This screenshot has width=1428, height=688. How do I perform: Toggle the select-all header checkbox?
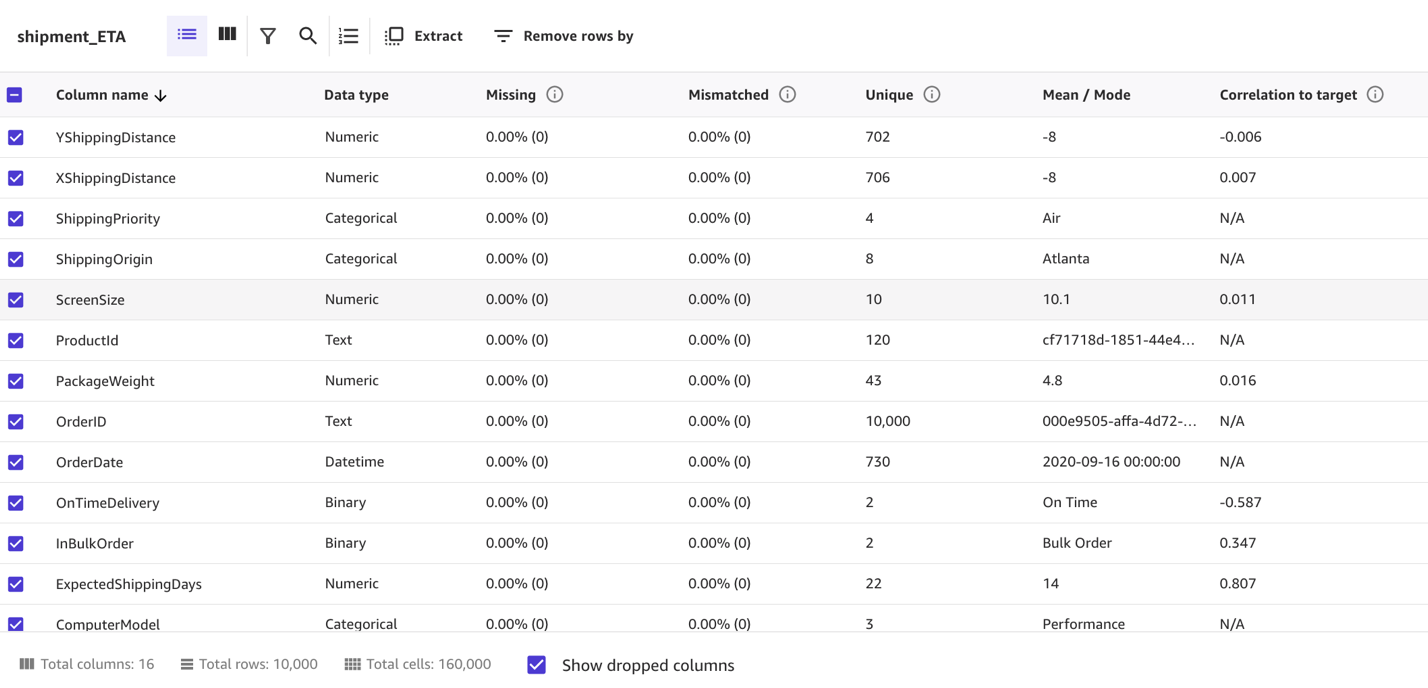coord(15,95)
